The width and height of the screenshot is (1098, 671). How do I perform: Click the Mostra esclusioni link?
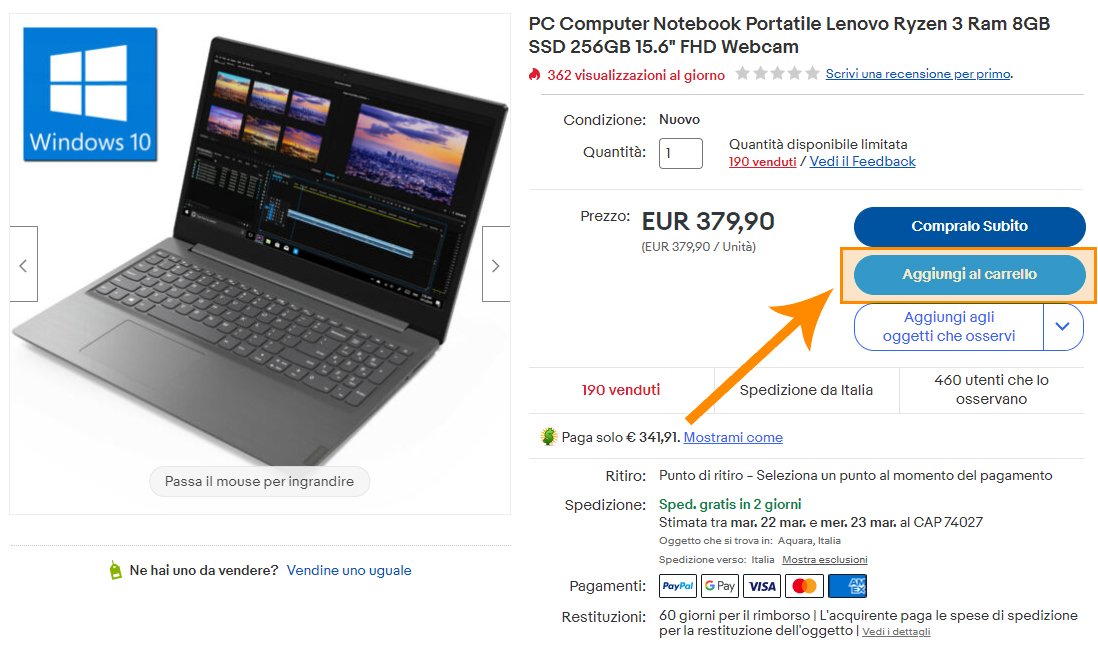[x=824, y=560]
